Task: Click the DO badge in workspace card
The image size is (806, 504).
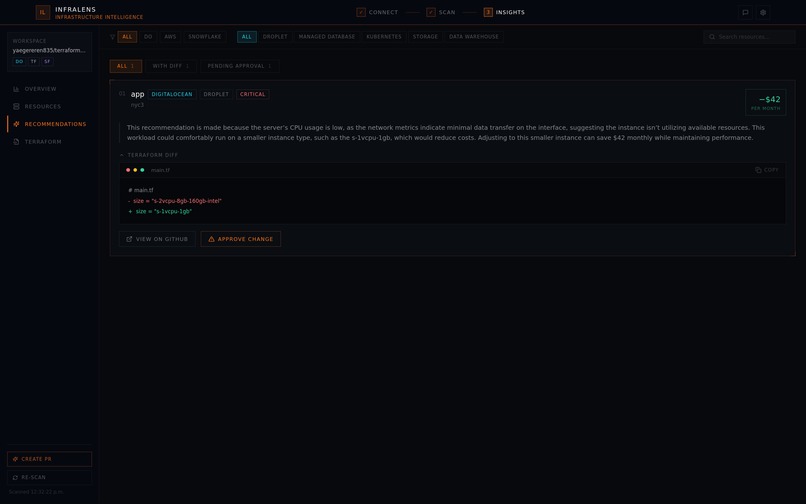Action: point(19,61)
